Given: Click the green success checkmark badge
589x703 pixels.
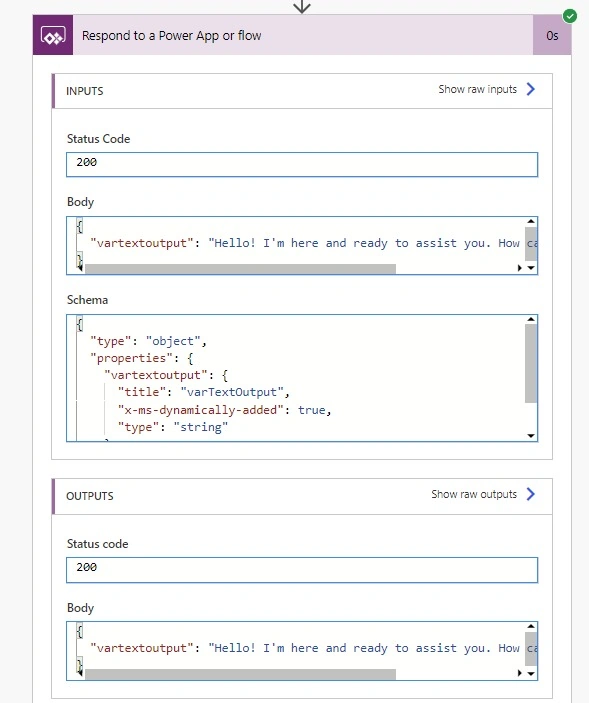Looking at the screenshot, I should pyautogui.click(x=570, y=16).
